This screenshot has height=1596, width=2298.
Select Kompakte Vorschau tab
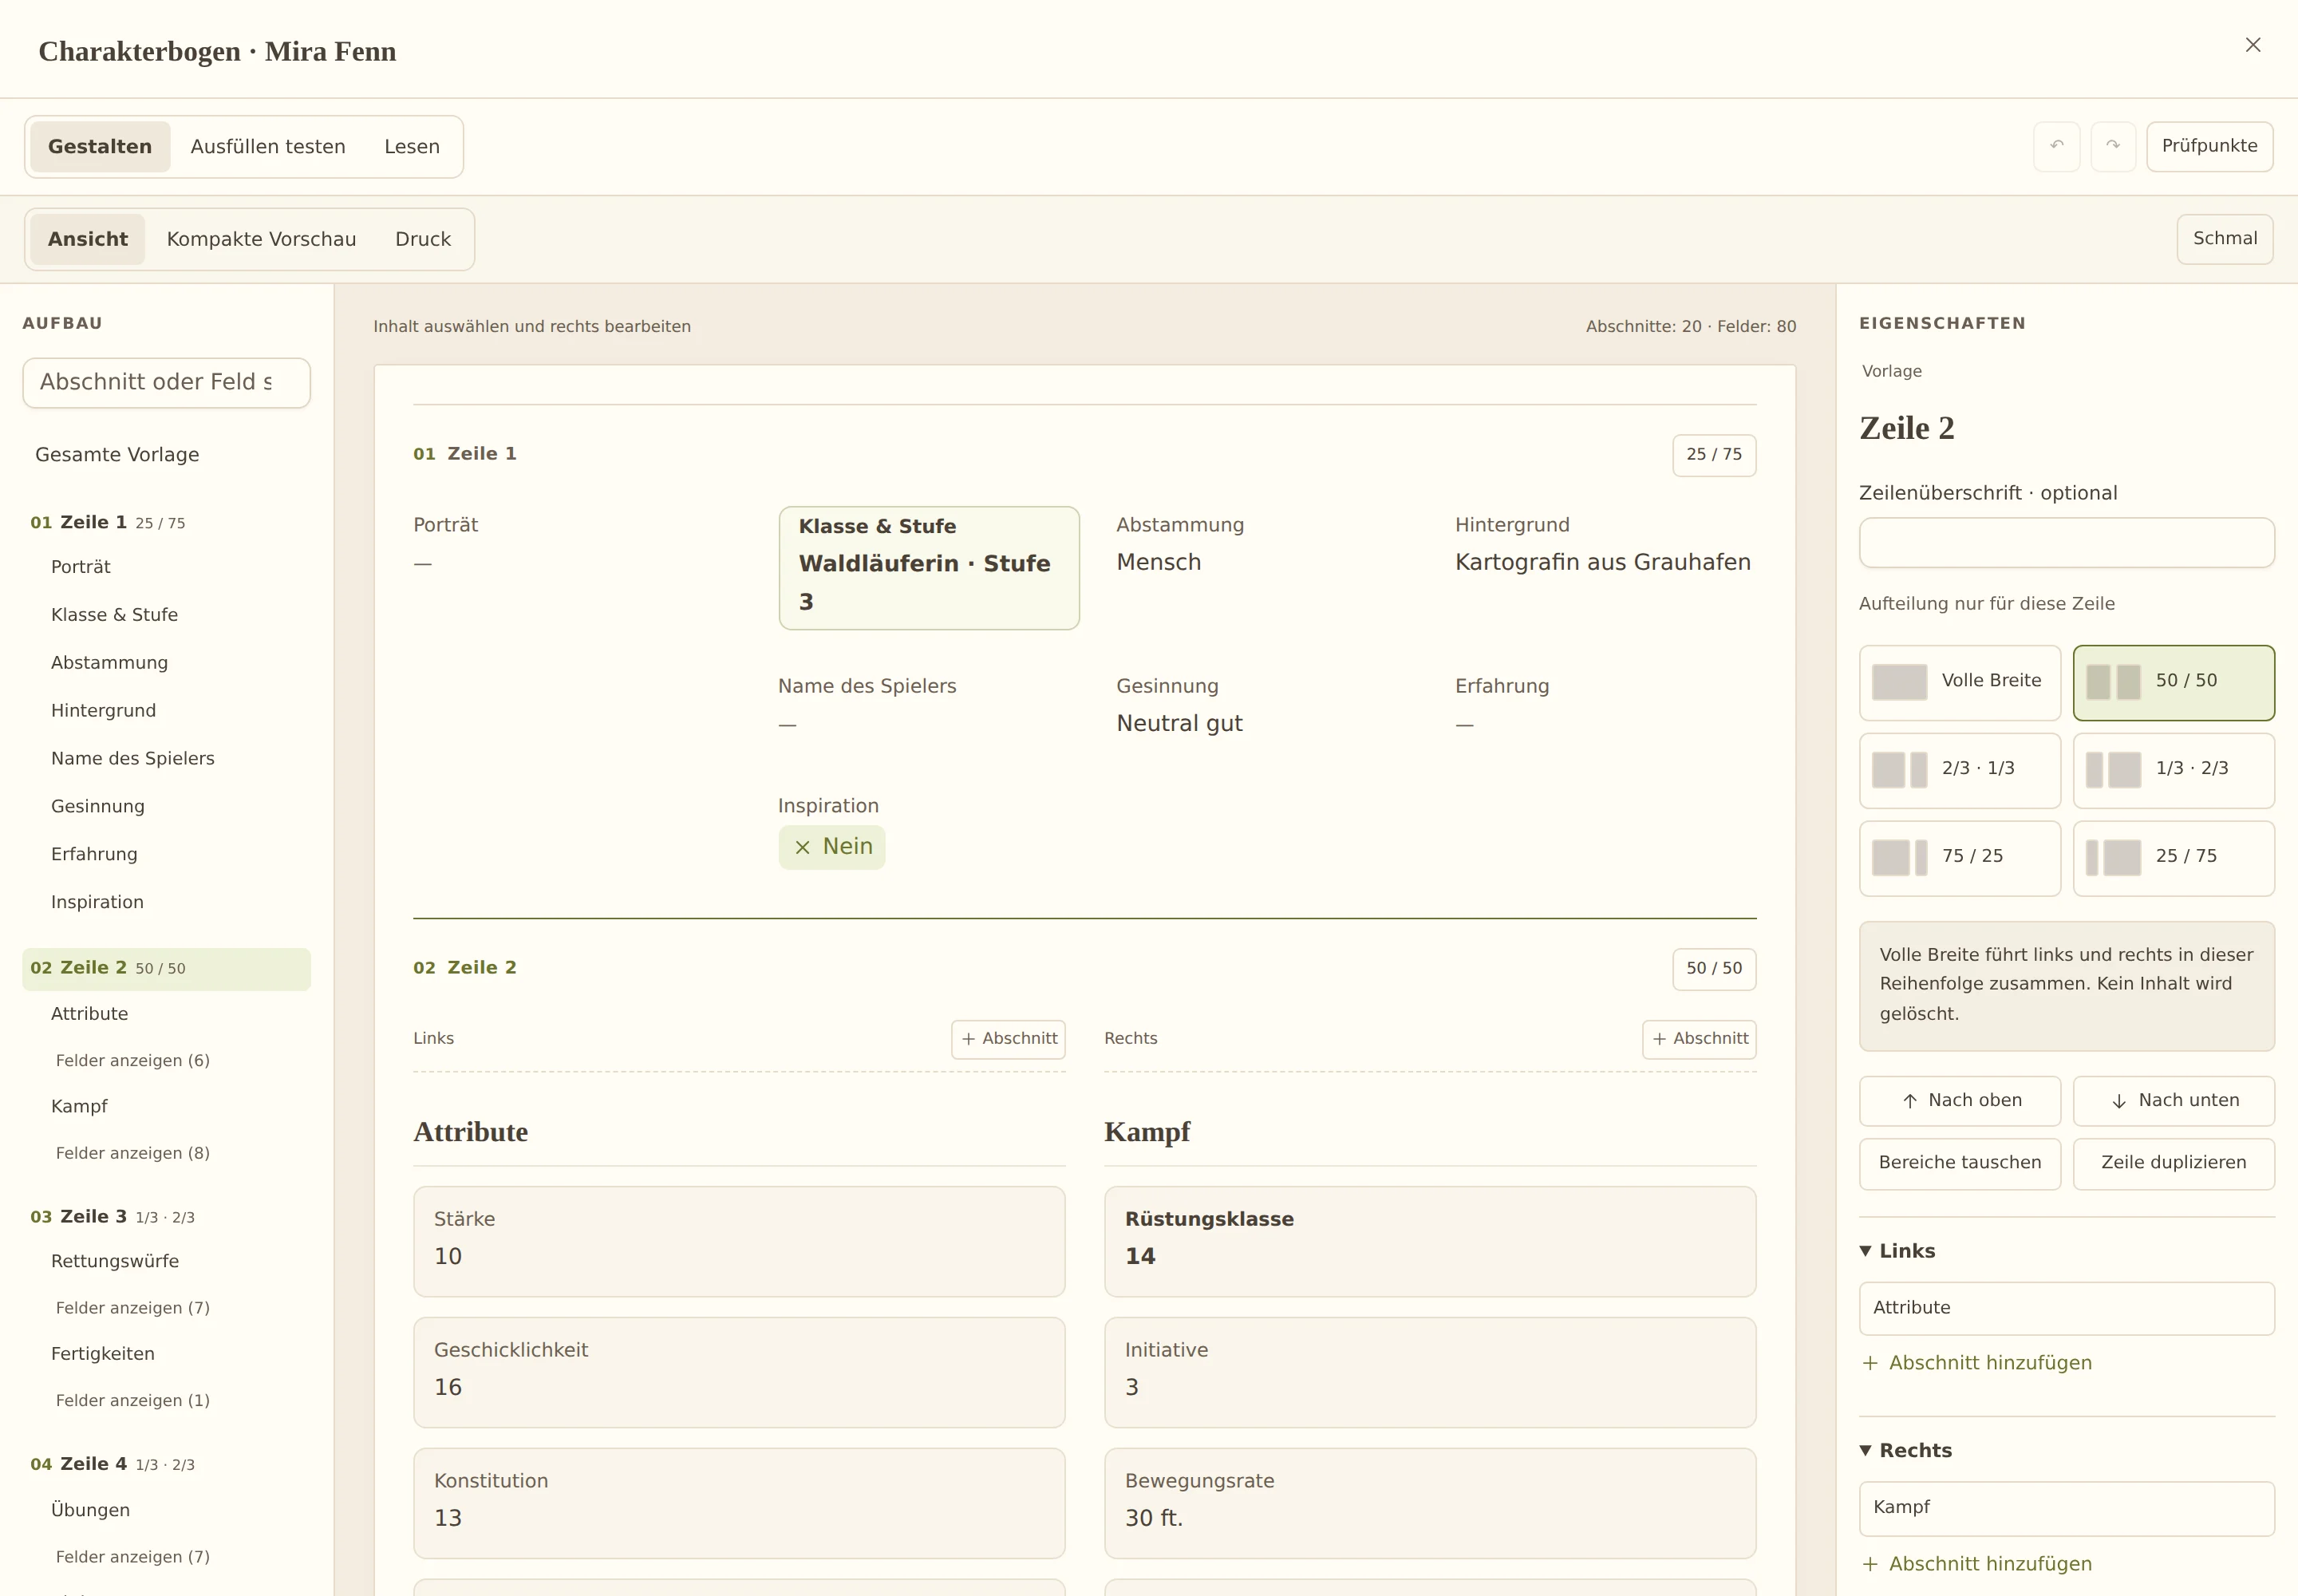(x=261, y=239)
